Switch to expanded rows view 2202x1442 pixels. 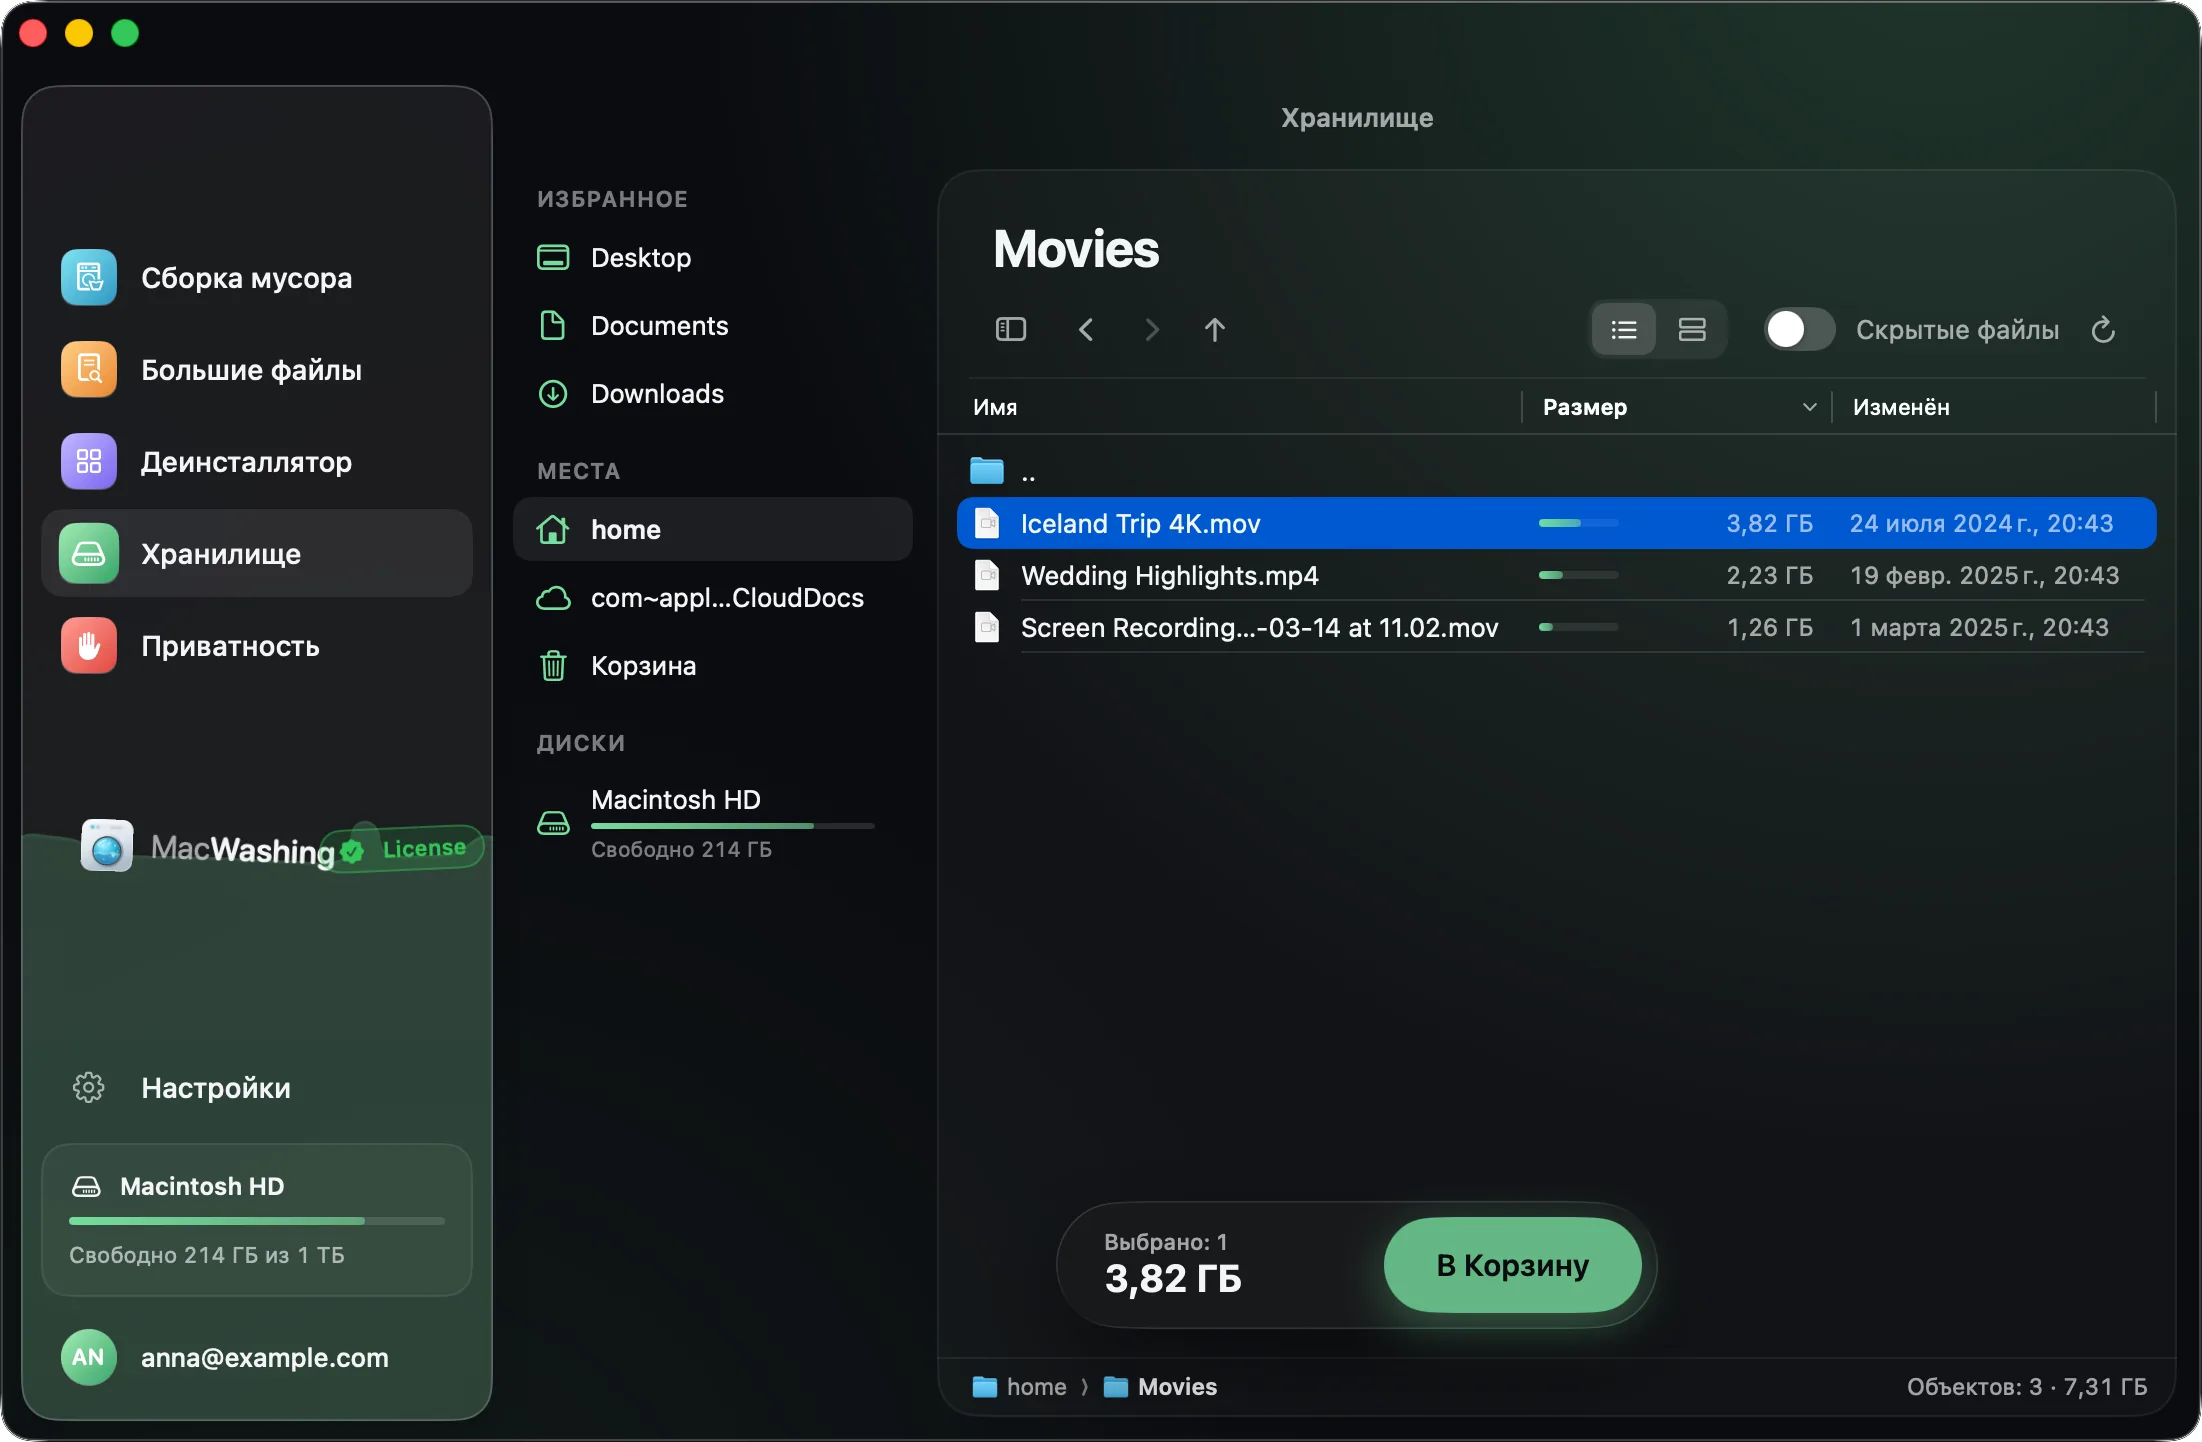(1692, 329)
